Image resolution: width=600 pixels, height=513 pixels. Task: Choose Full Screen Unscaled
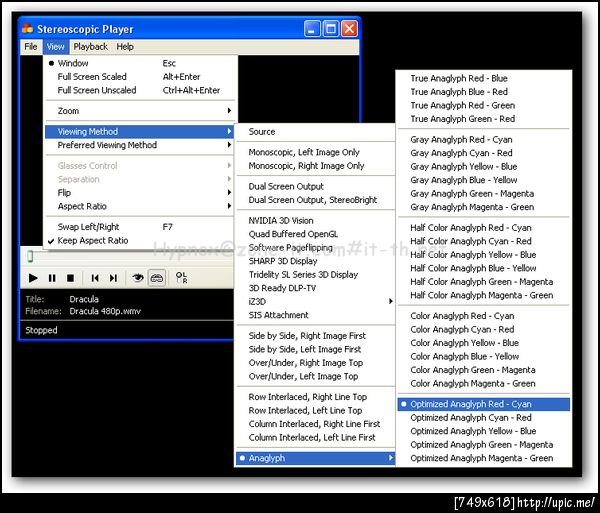[x=140, y=90]
